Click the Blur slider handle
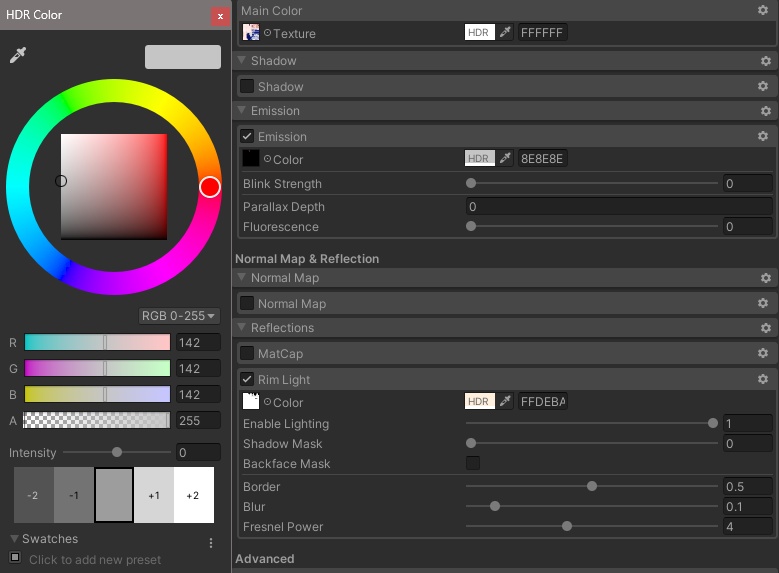Image resolution: width=779 pixels, height=573 pixels. click(495, 506)
